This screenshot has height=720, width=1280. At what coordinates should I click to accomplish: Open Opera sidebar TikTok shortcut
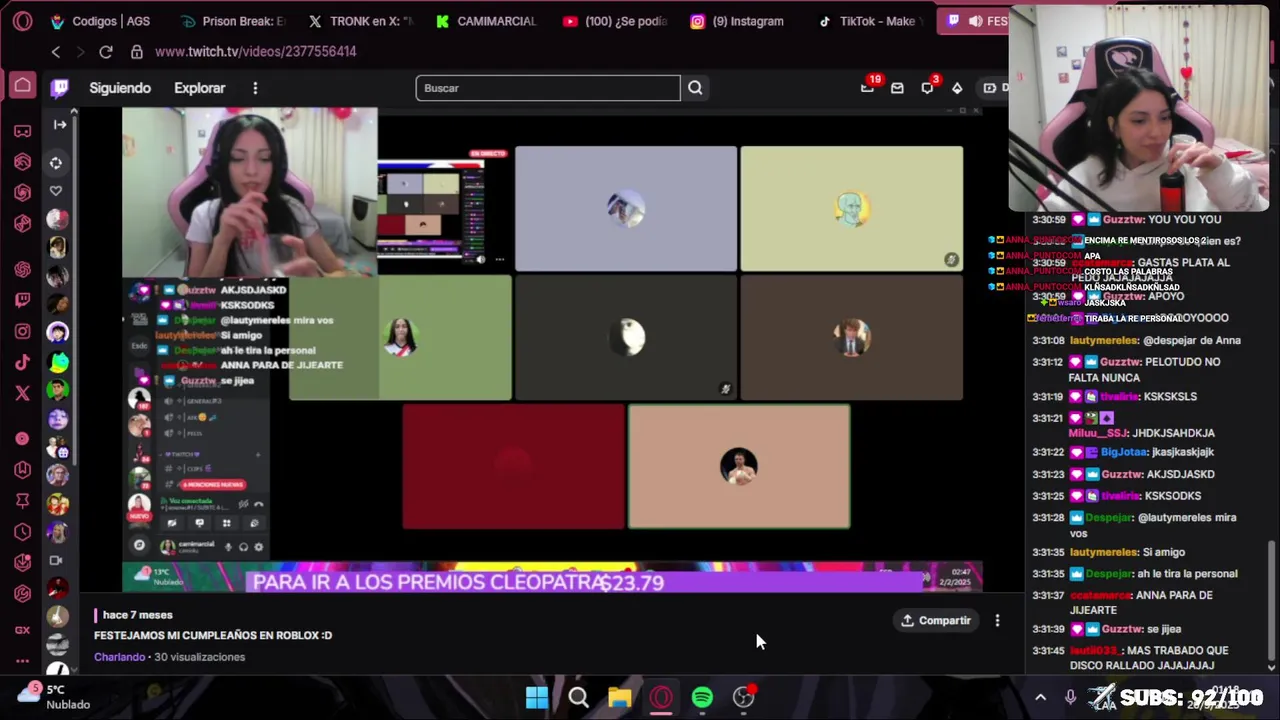click(22, 362)
